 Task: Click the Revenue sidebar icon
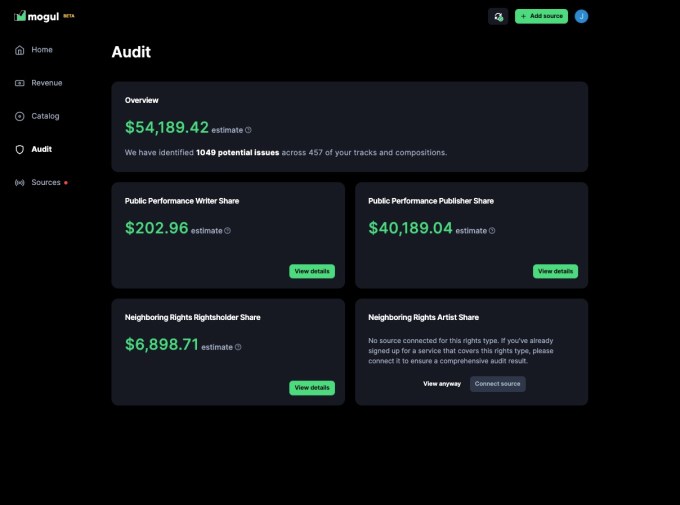(x=20, y=83)
